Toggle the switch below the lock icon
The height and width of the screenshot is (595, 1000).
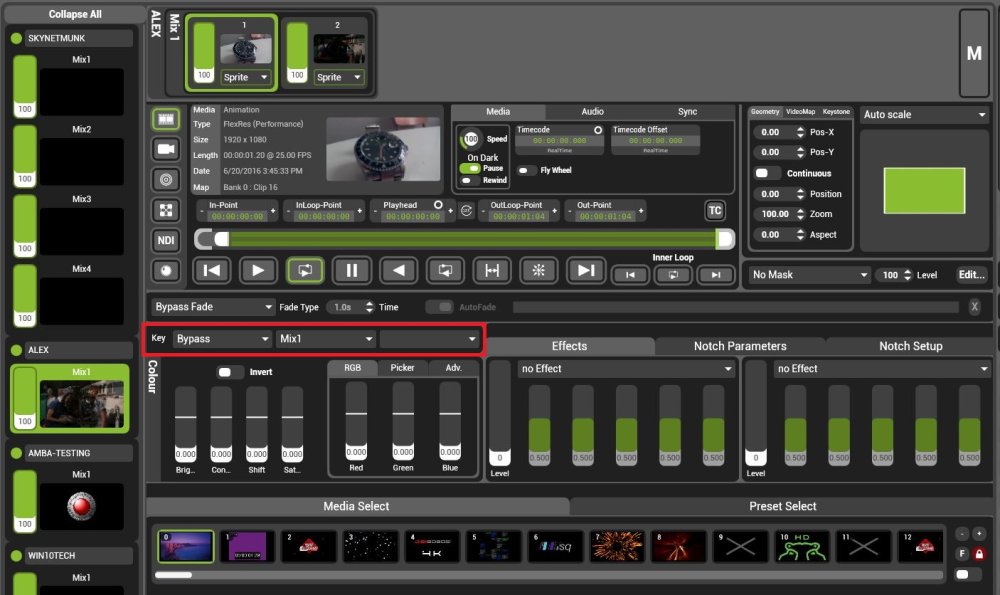click(967, 575)
